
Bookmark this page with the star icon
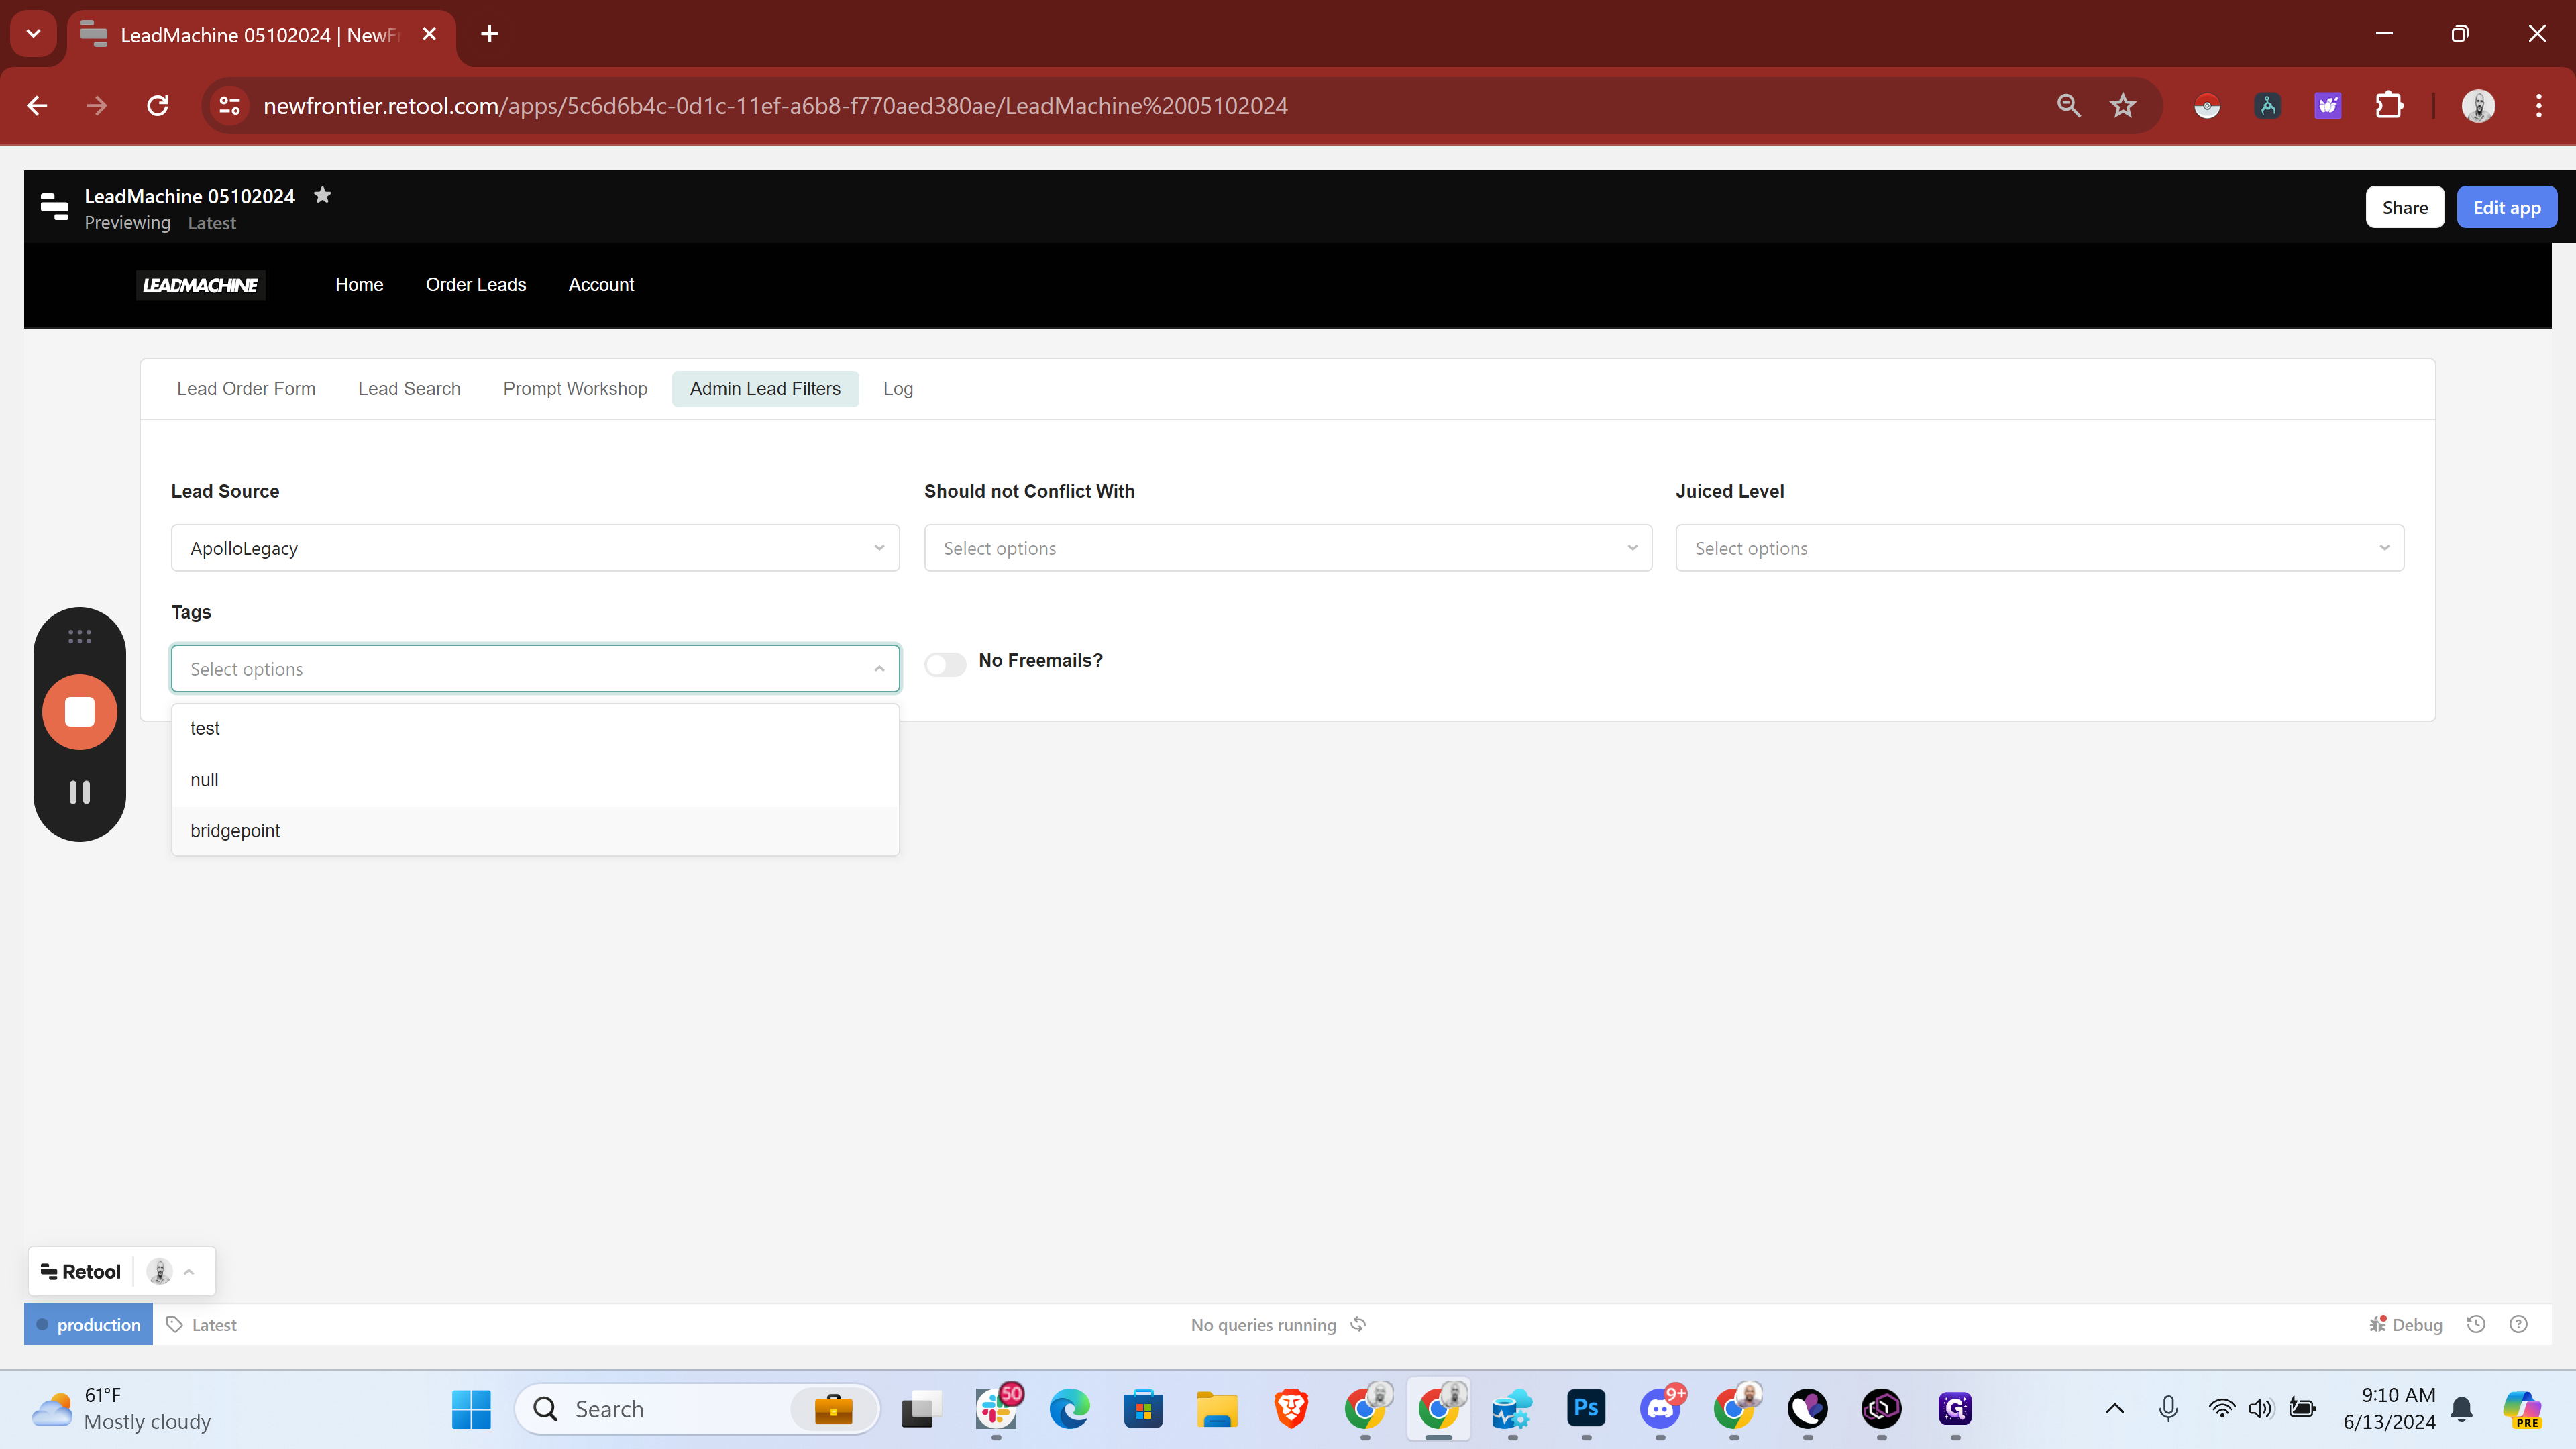click(2123, 106)
